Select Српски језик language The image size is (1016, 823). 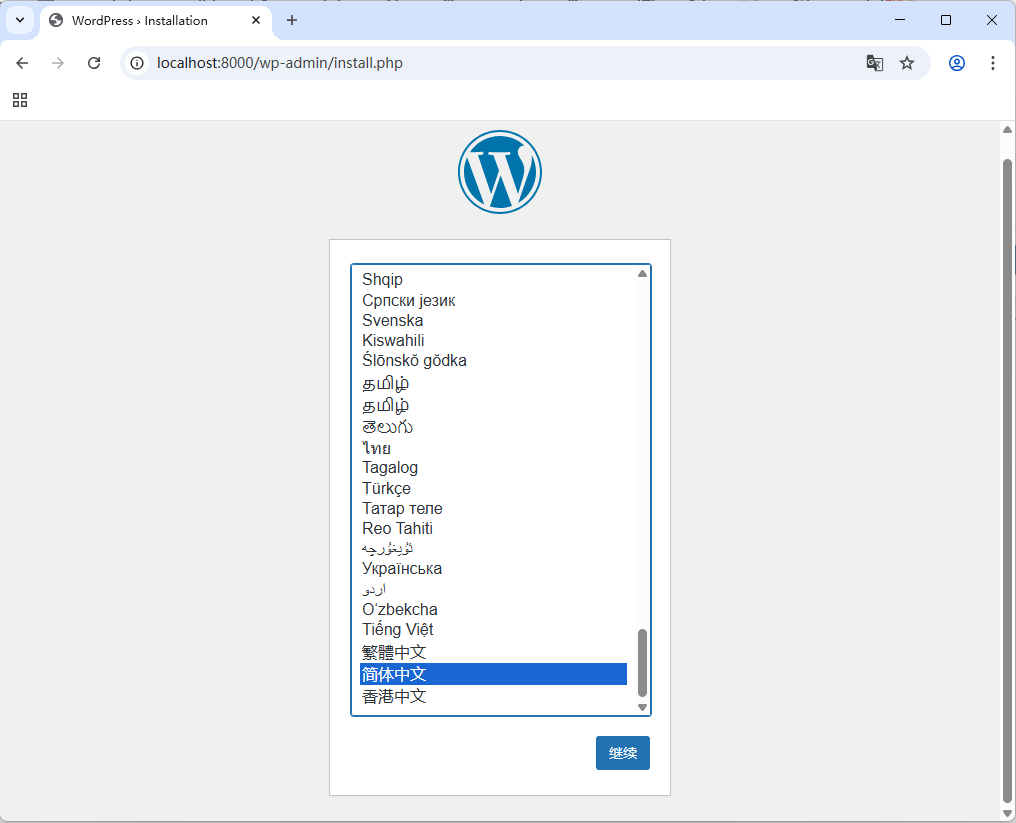click(493, 300)
